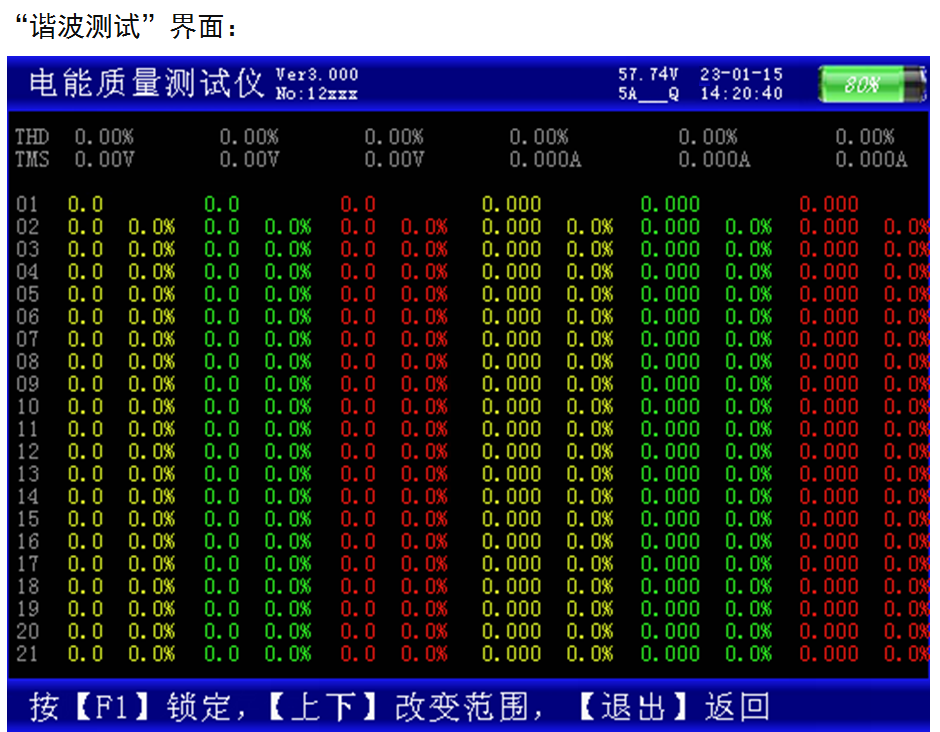Viewport: 940px width, 732px height.
Task: Click the first THD 0.00% value
Action: (x=104, y=137)
